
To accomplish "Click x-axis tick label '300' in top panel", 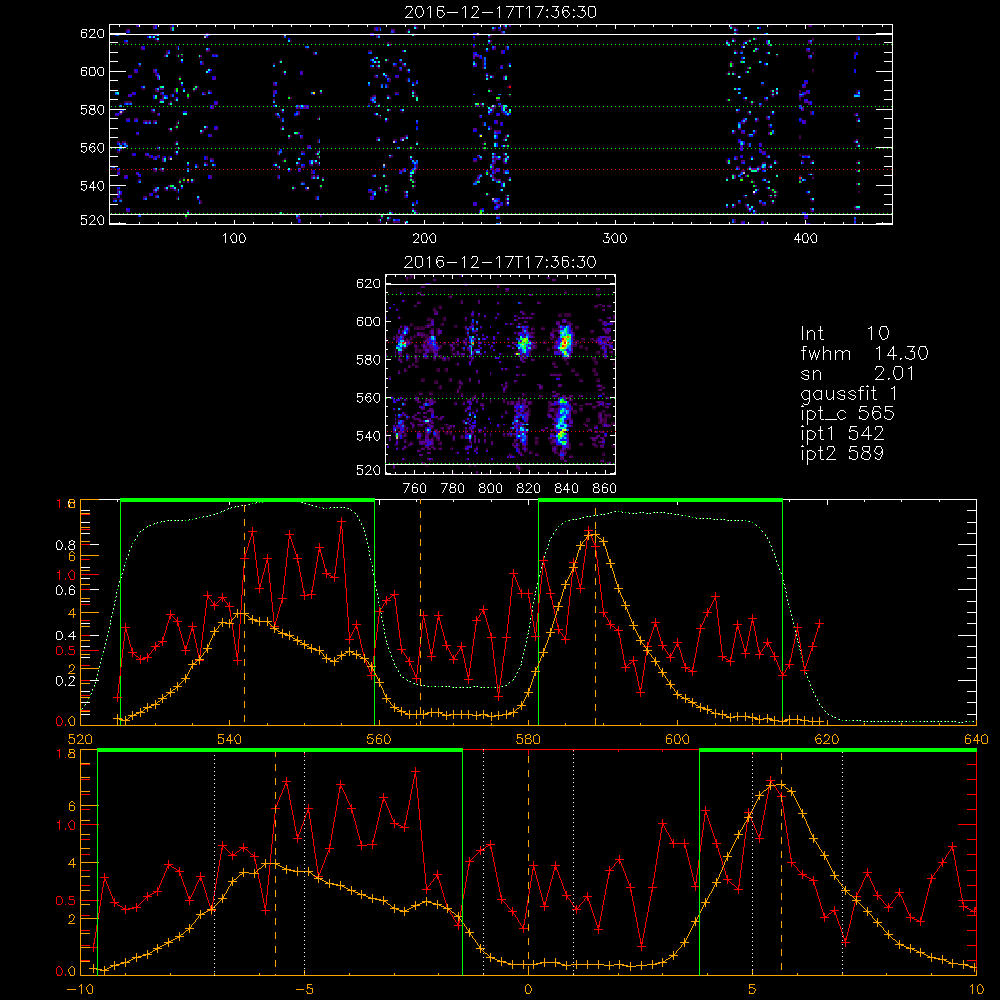I will [x=615, y=239].
